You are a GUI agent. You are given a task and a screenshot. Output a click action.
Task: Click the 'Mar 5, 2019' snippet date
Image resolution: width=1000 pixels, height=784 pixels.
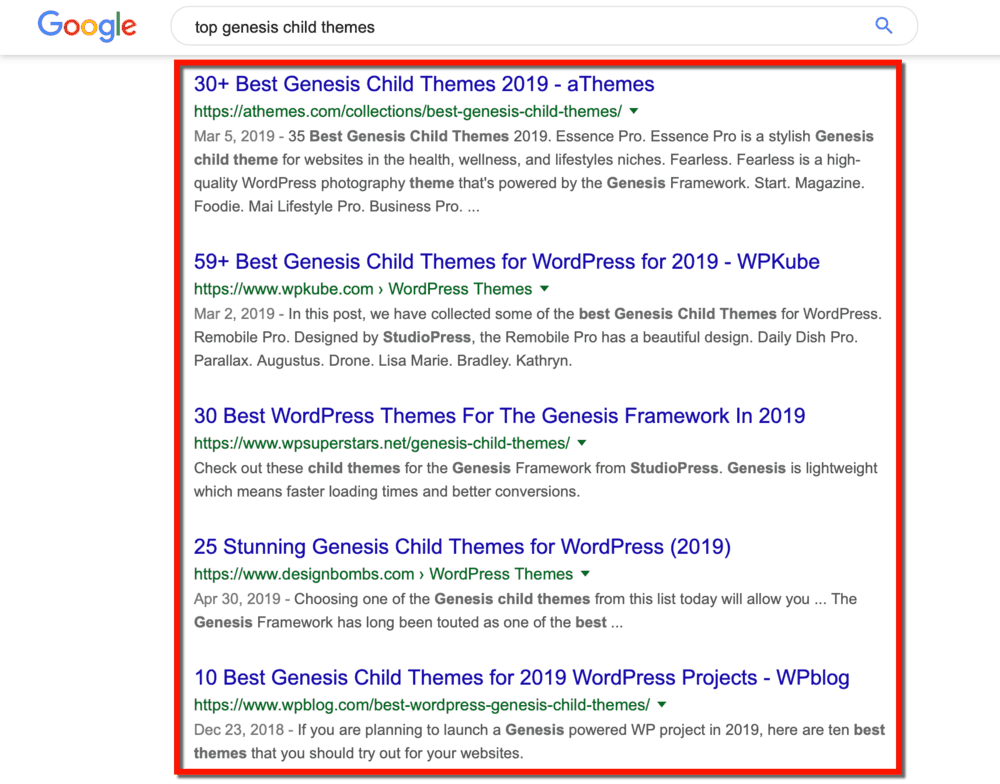coord(234,137)
